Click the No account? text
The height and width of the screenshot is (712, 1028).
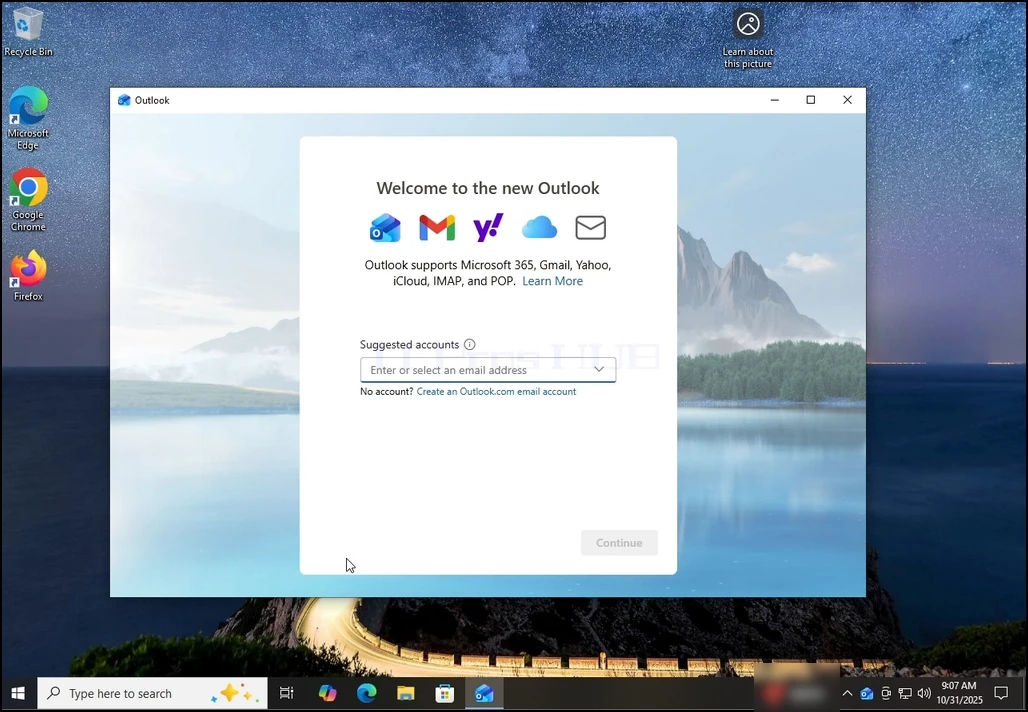pyautogui.click(x=386, y=391)
